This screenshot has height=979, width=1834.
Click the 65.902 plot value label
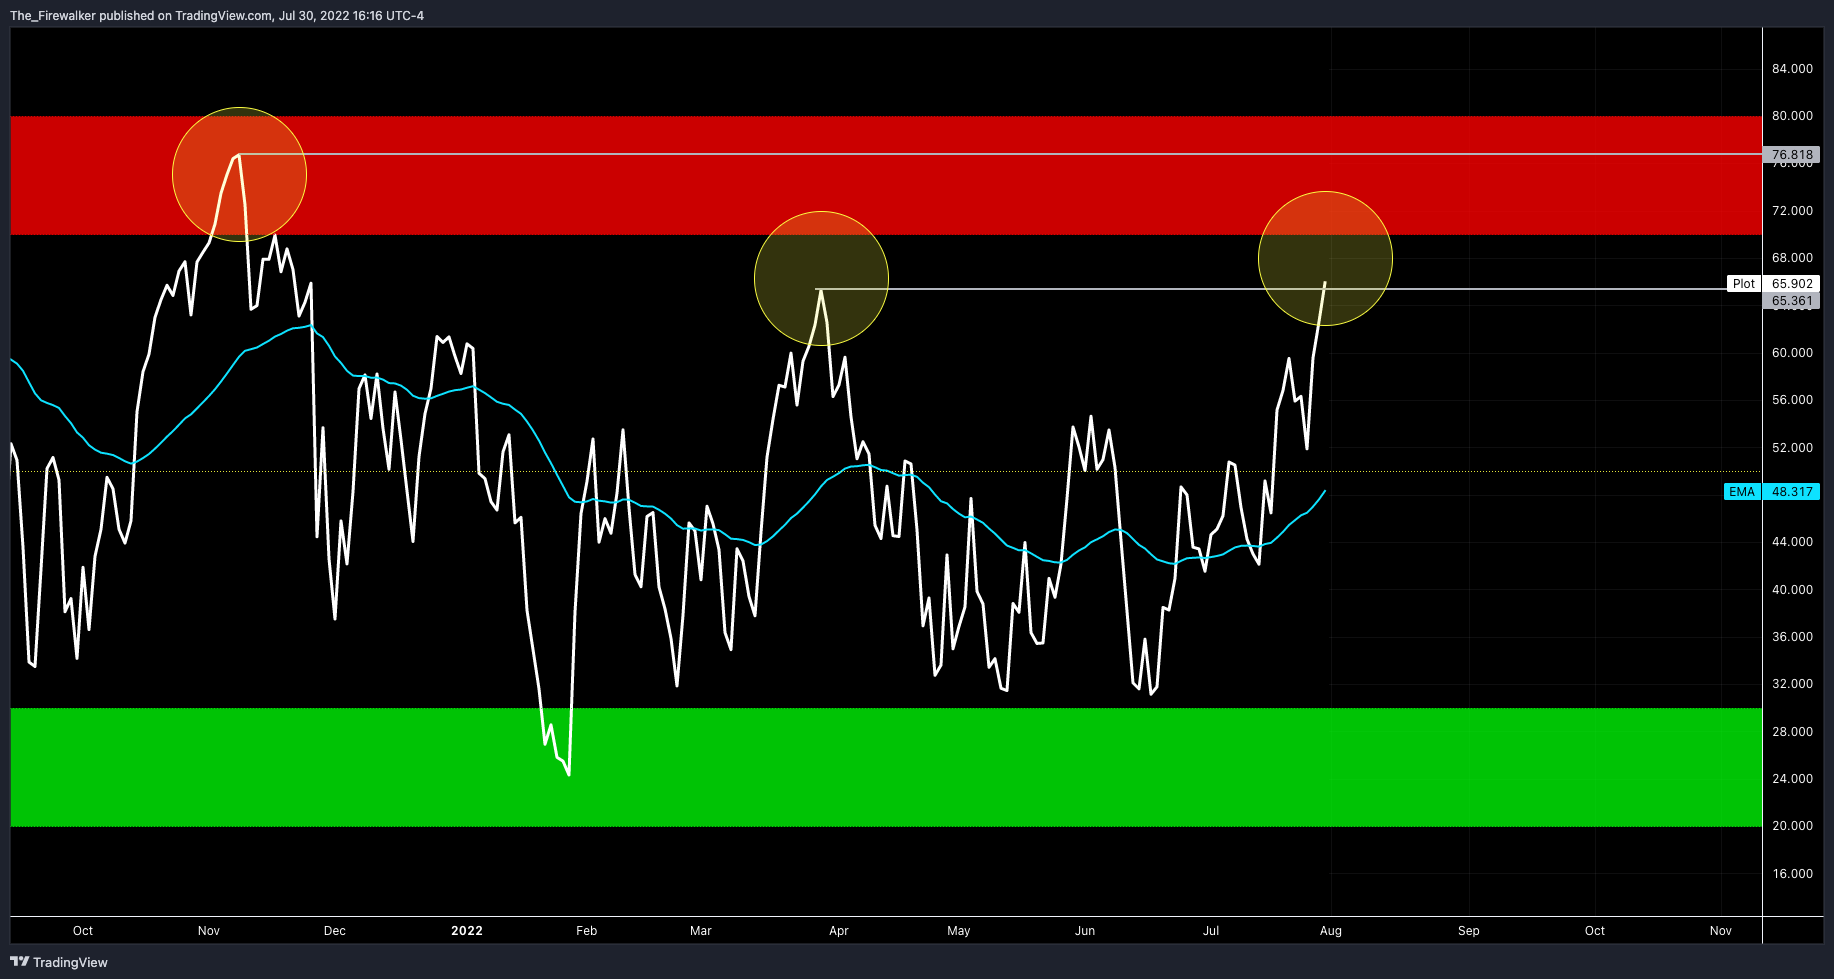pos(1792,284)
